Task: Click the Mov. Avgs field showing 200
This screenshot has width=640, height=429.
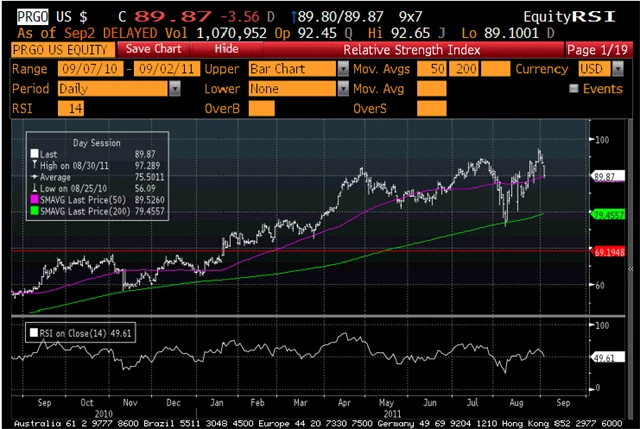Action: click(464, 69)
